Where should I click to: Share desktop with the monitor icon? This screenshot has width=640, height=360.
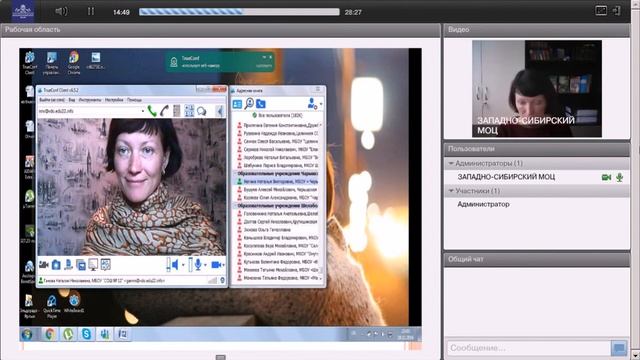pyautogui.click(x=93, y=265)
